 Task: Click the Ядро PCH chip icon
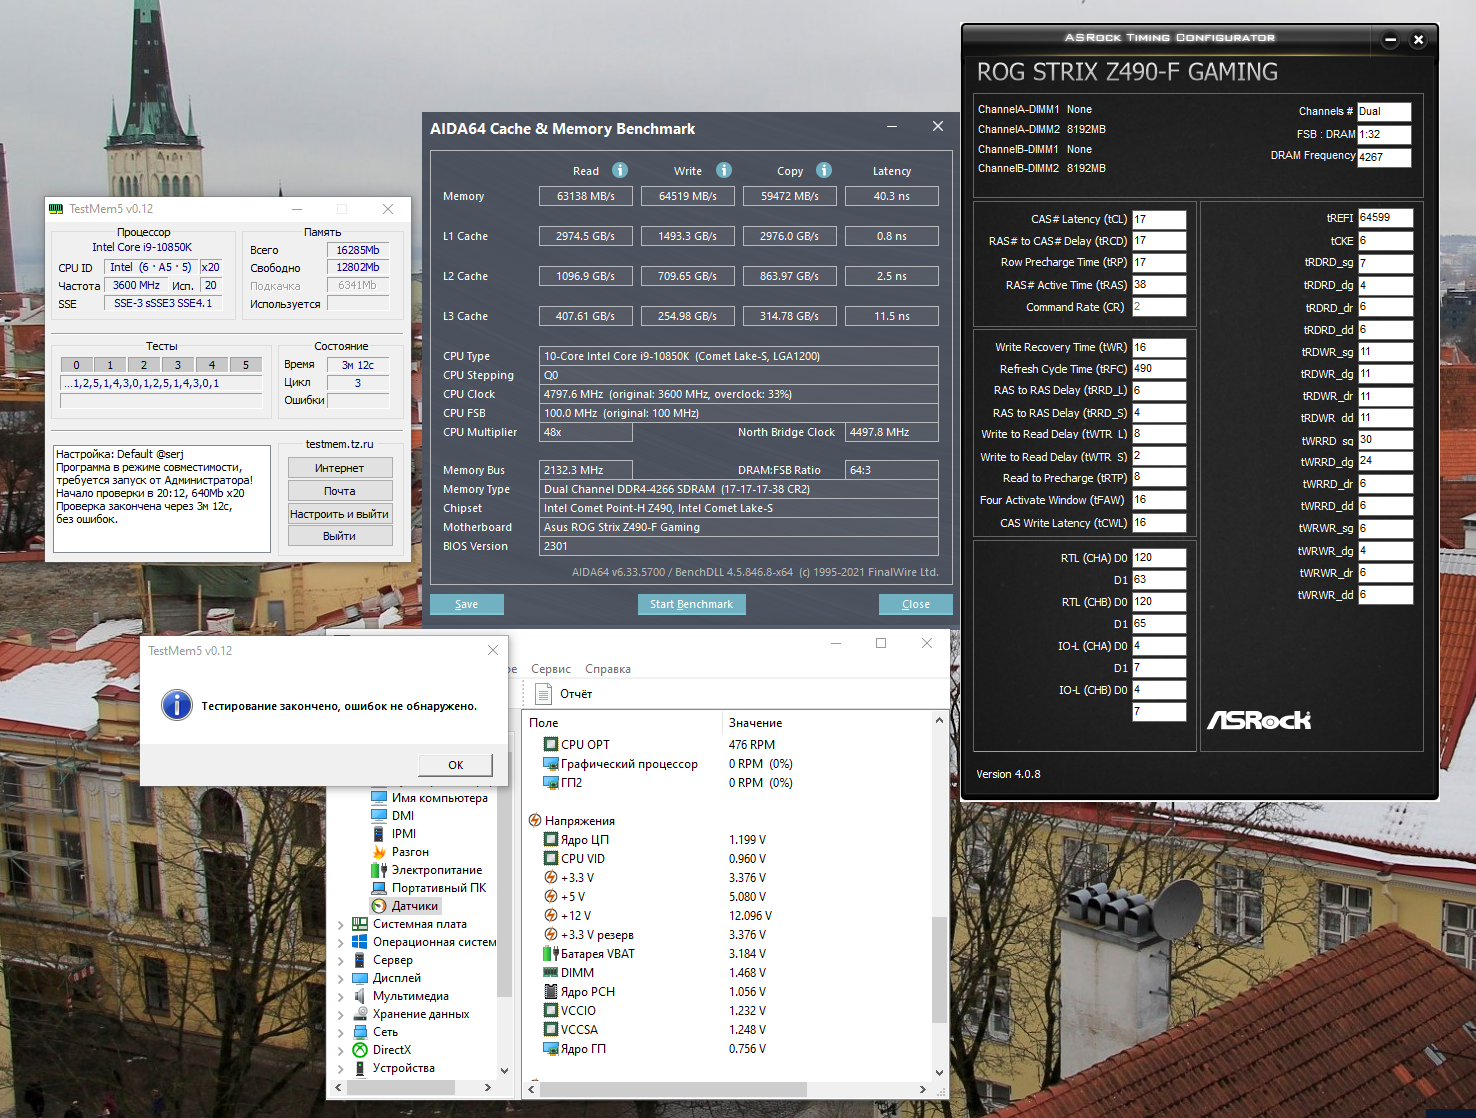[551, 992]
